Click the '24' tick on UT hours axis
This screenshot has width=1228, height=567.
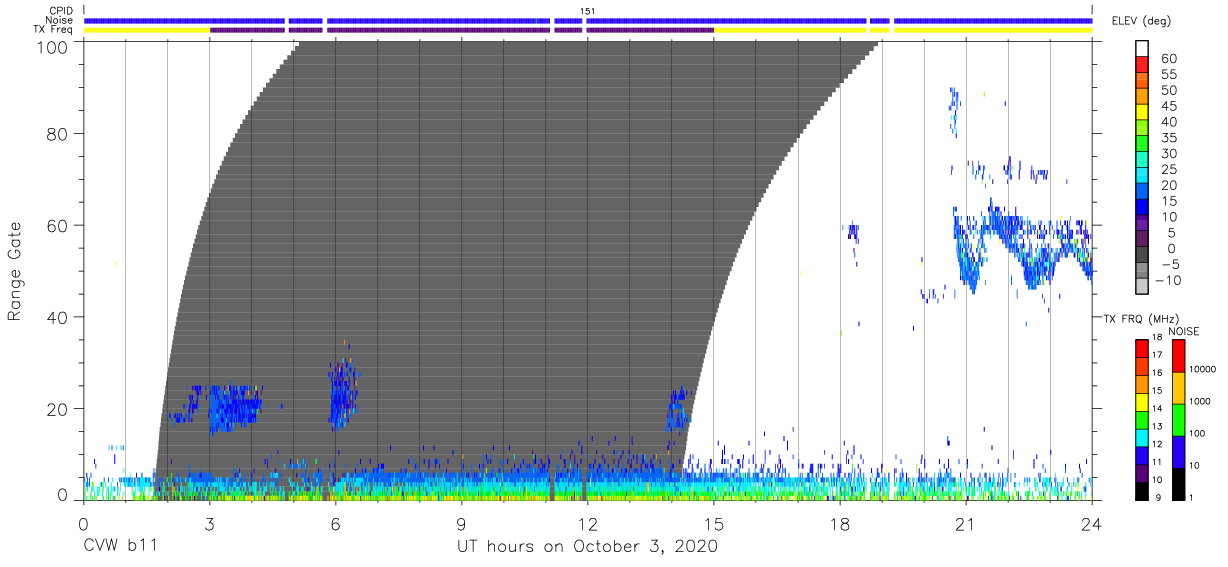tap(1092, 523)
